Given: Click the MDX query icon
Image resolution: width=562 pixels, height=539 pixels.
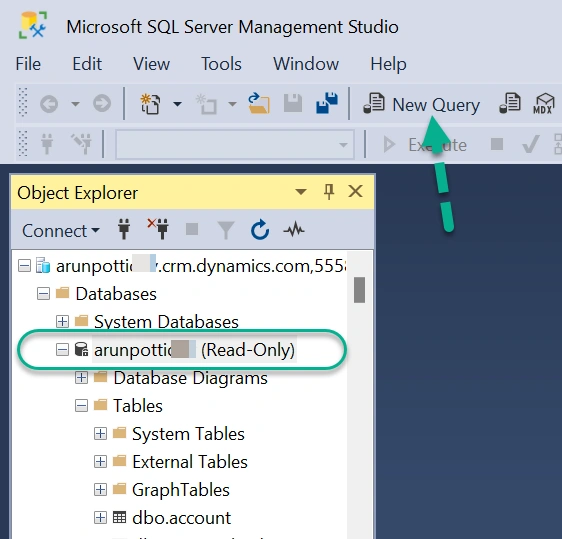Looking at the screenshot, I should pos(544,104).
